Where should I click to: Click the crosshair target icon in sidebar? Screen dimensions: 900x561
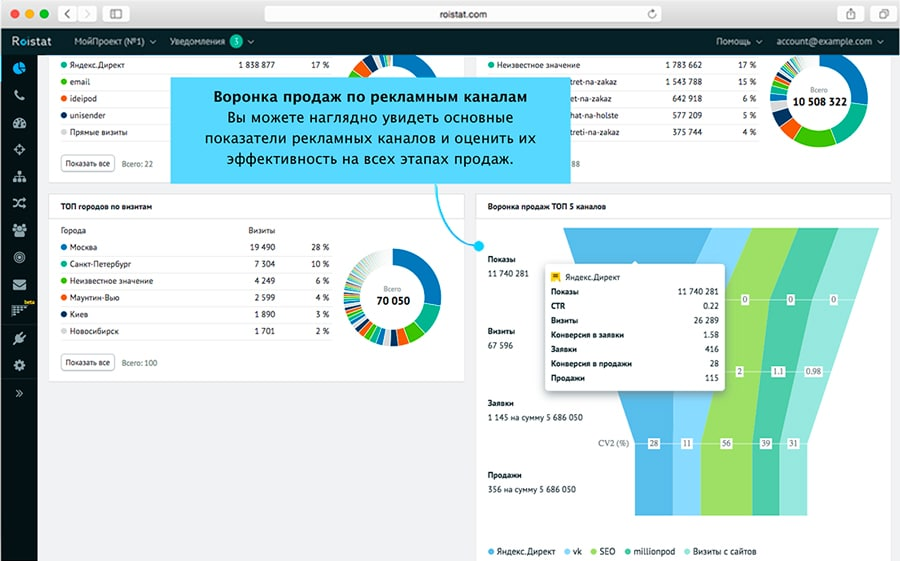(19, 149)
